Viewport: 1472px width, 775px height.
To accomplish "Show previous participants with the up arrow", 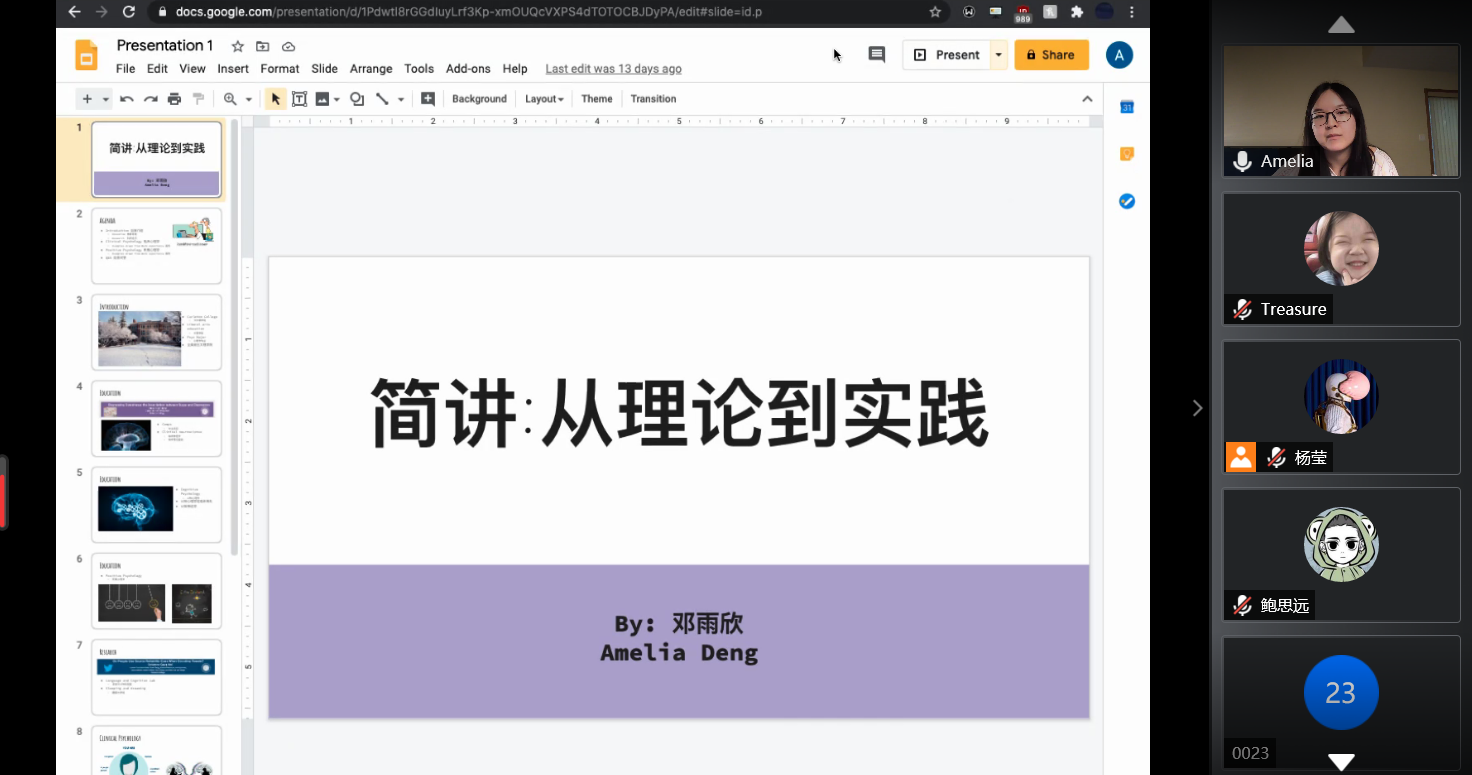I will (1341, 25).
